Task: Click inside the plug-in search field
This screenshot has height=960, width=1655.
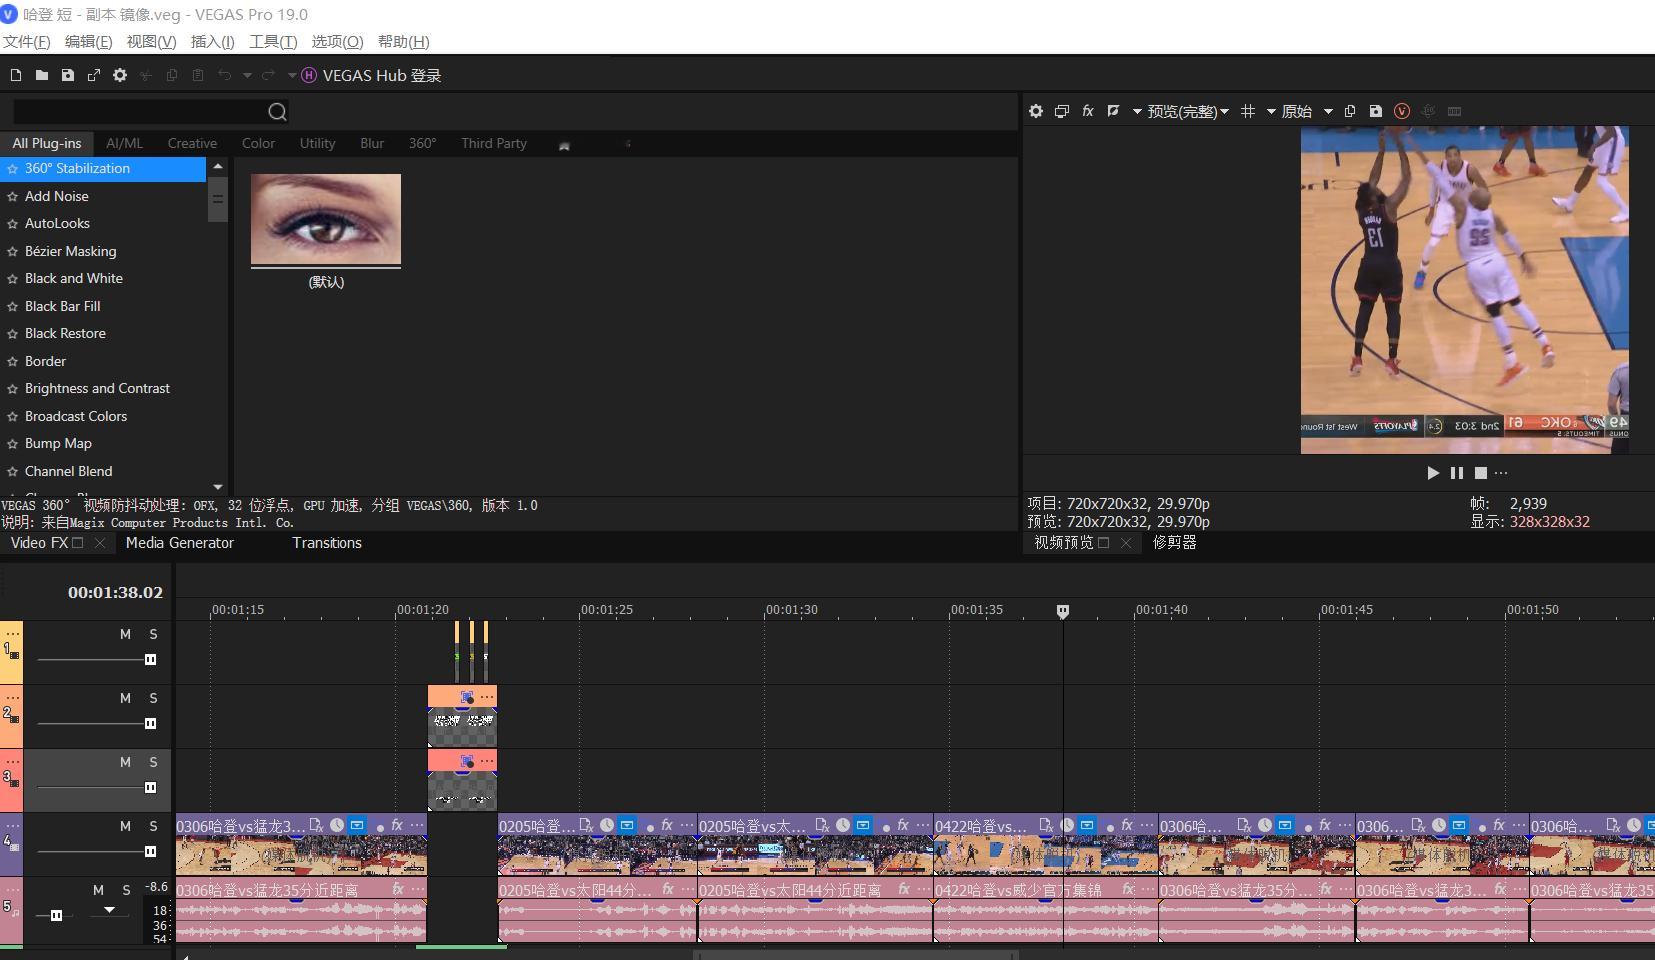Action: click(139, 111)
